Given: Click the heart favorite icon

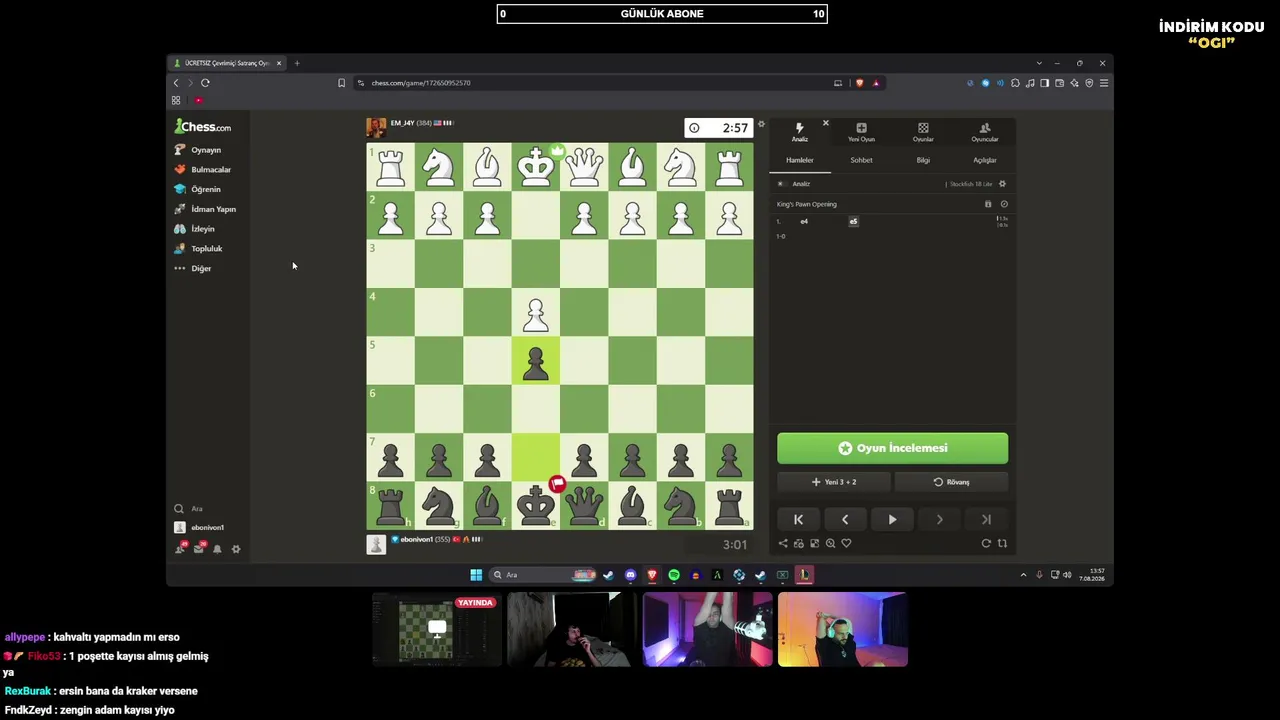Looking at the screenshot, I should point(846,543).
